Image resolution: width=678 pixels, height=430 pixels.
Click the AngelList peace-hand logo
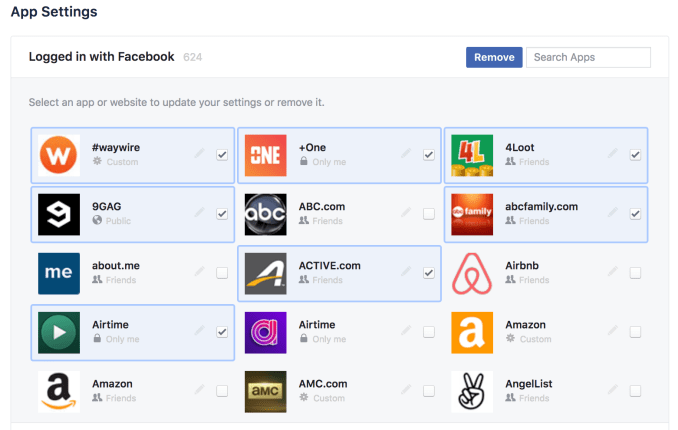[471, 391]
